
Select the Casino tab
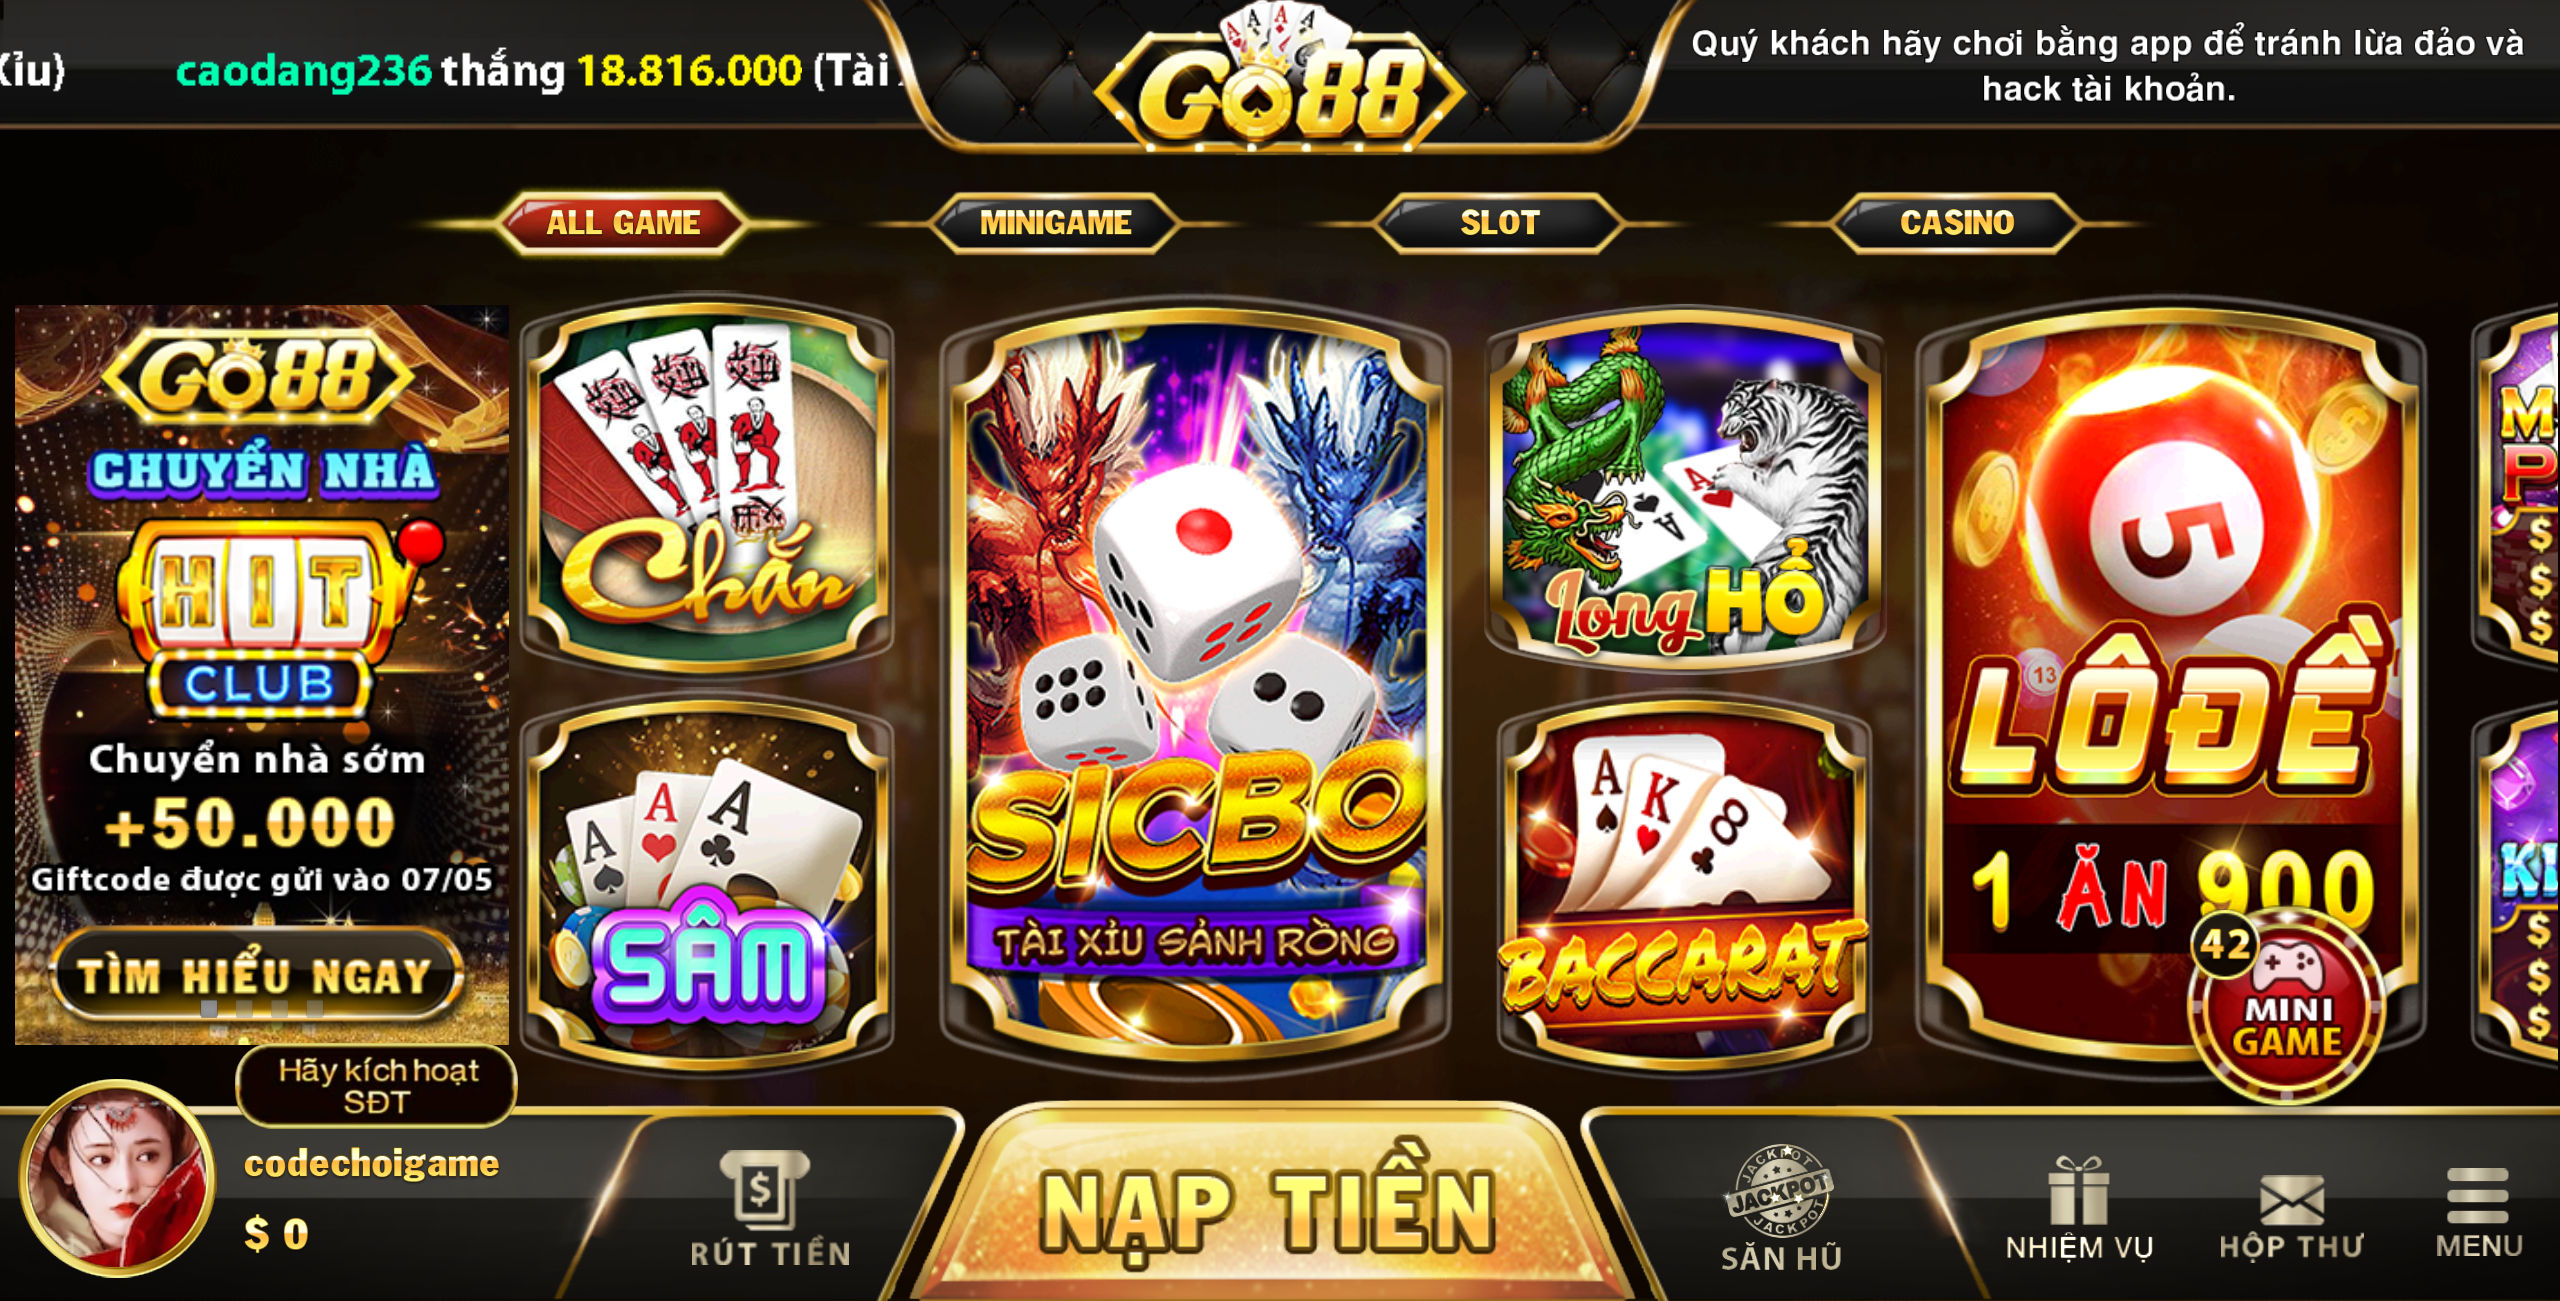click(x=1957, y=222)
